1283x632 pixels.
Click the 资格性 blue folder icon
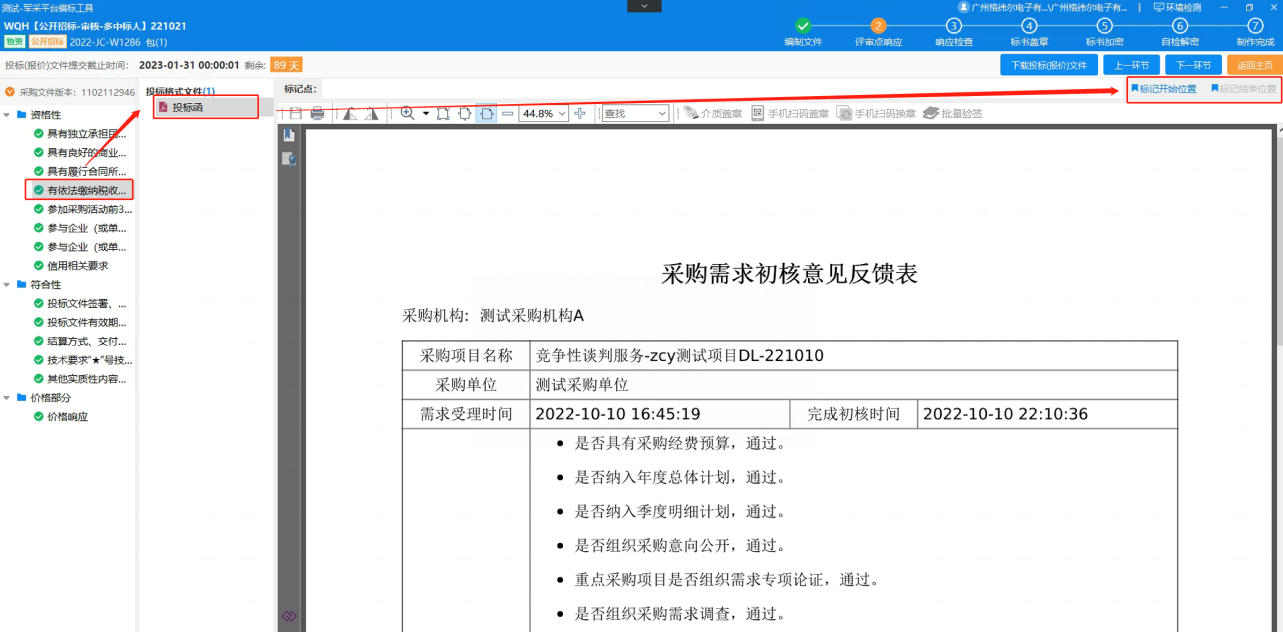click(22, 115)
